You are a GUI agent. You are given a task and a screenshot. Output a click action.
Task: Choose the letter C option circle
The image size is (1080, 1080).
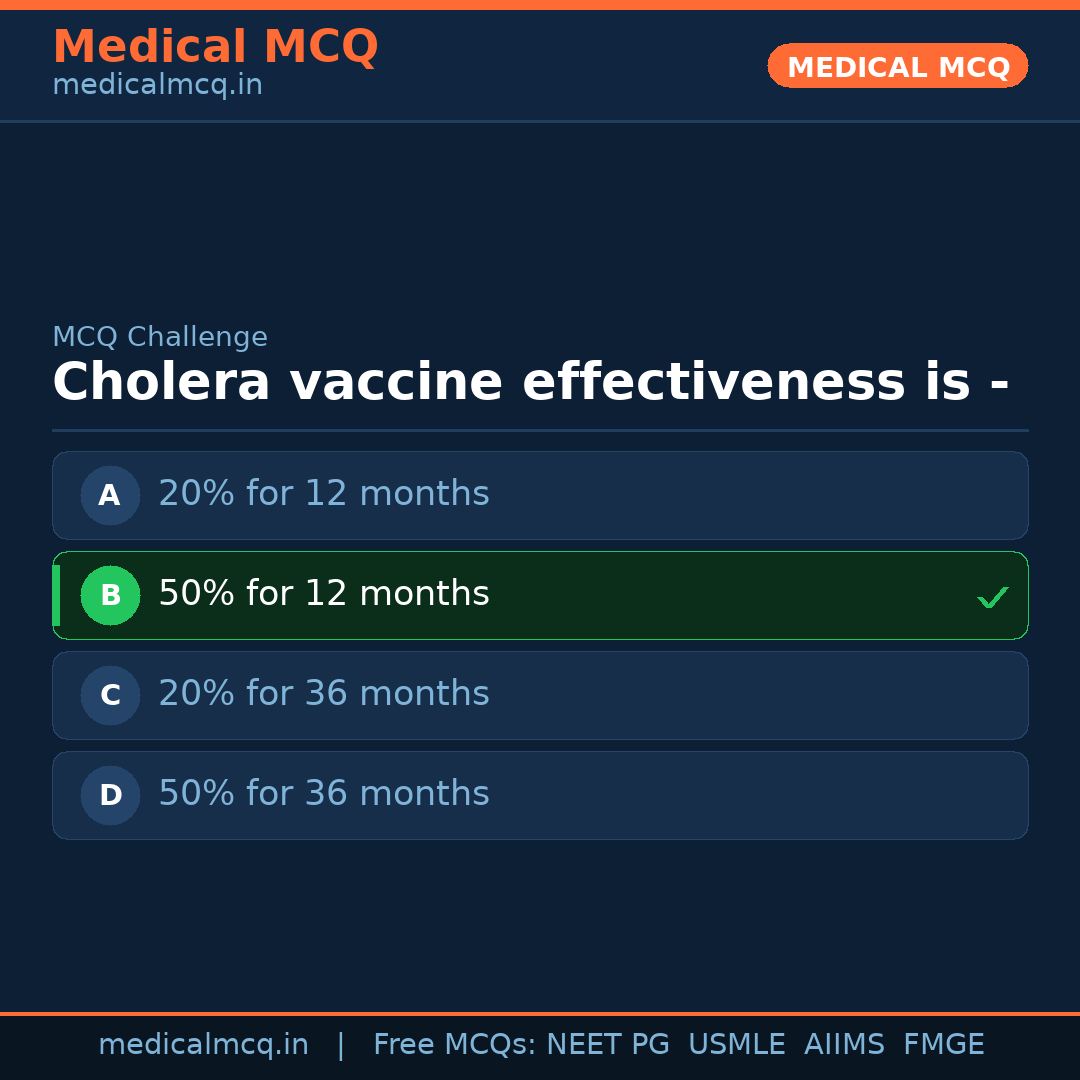point(110,695)
